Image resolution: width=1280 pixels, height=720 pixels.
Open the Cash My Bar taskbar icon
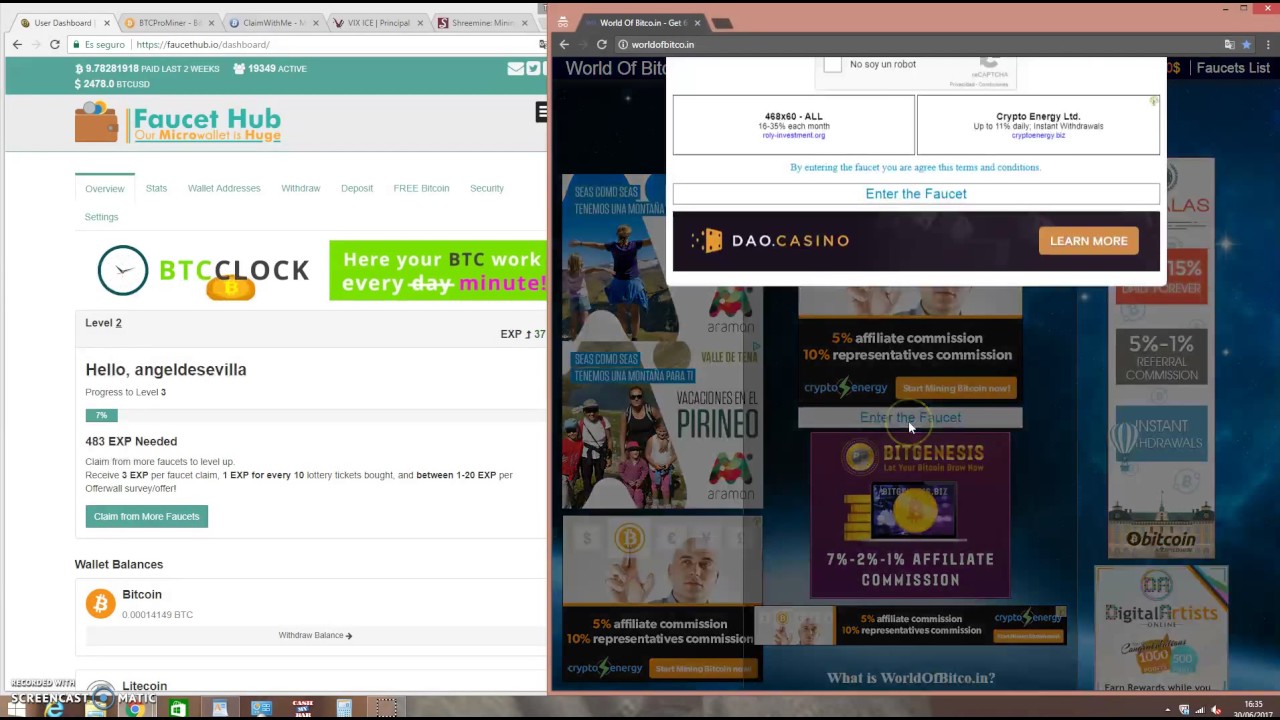tap(302, 709)
